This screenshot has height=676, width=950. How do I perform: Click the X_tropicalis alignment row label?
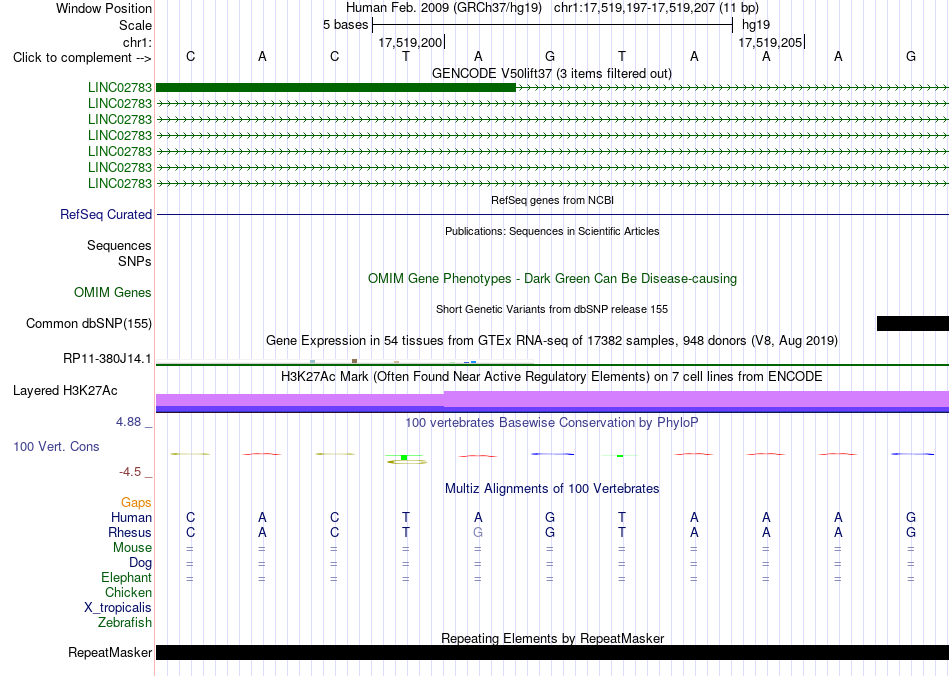point(118,608)
